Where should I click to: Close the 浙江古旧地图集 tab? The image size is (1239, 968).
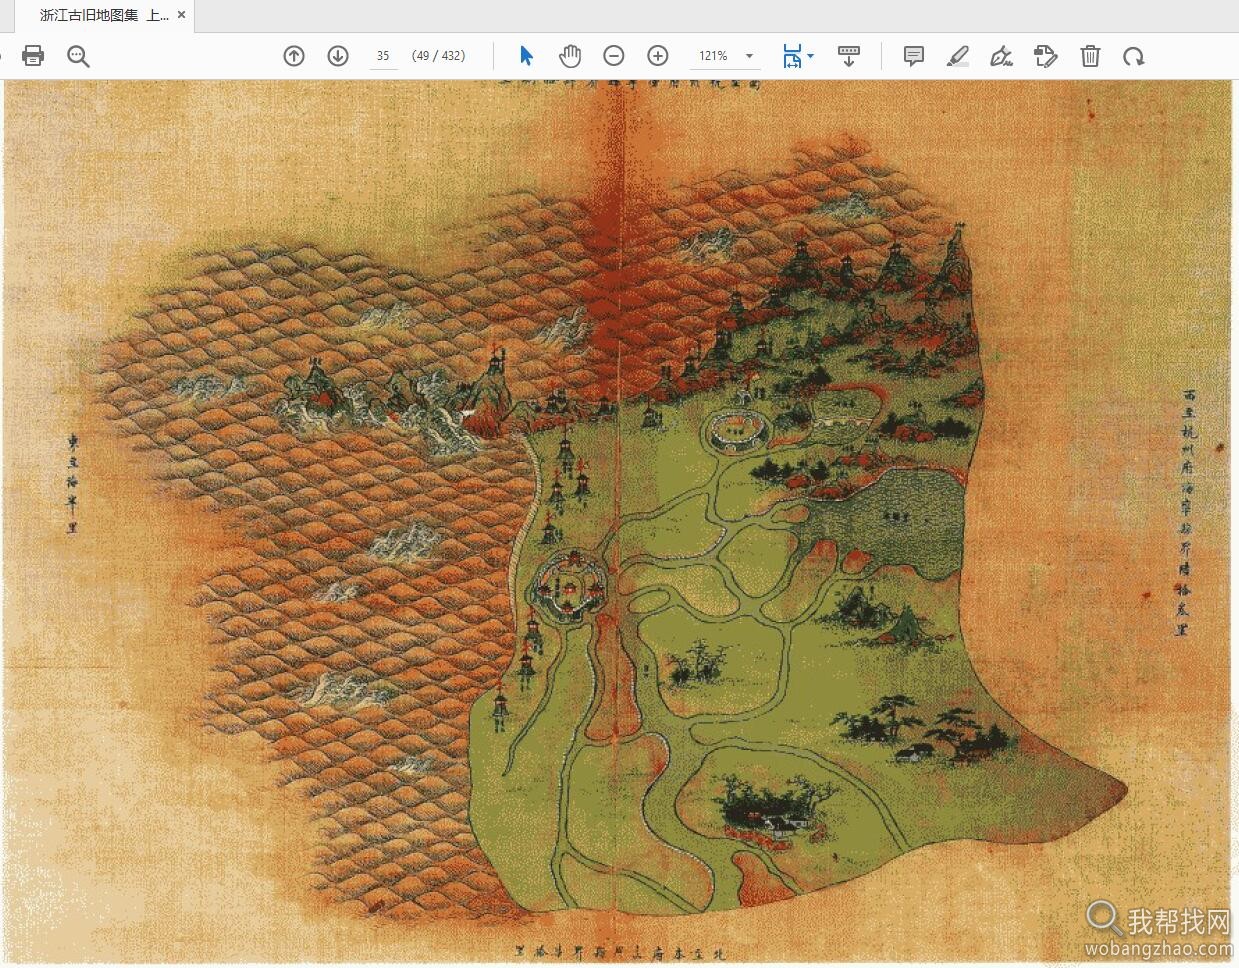click(181, 15)
